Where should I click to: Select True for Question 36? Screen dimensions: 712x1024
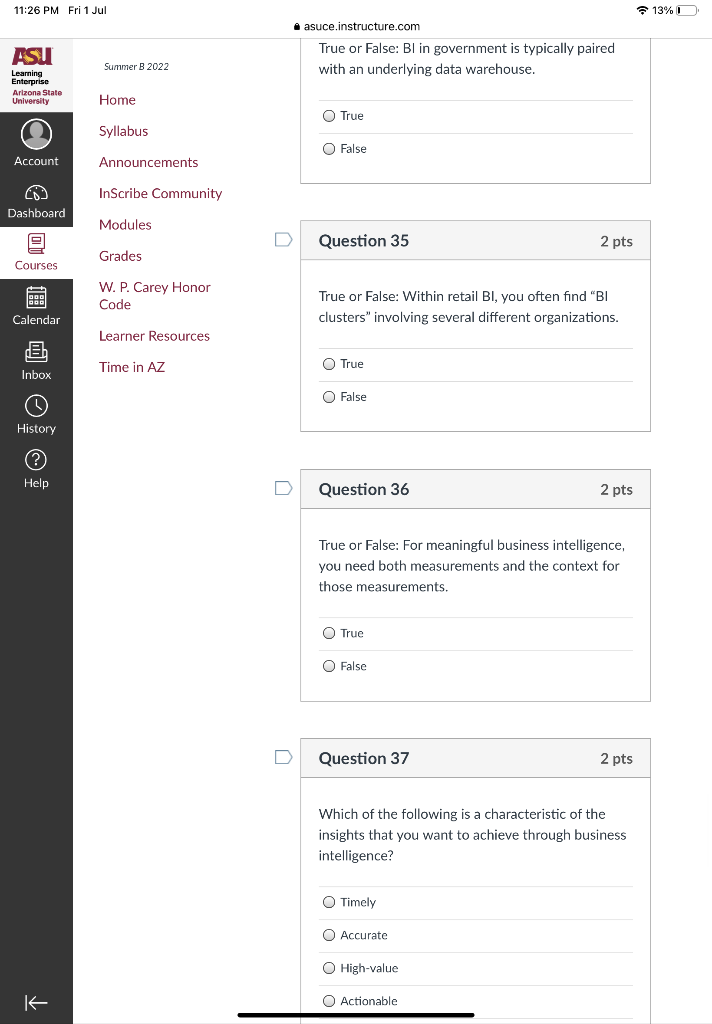[x=329, y=633]
